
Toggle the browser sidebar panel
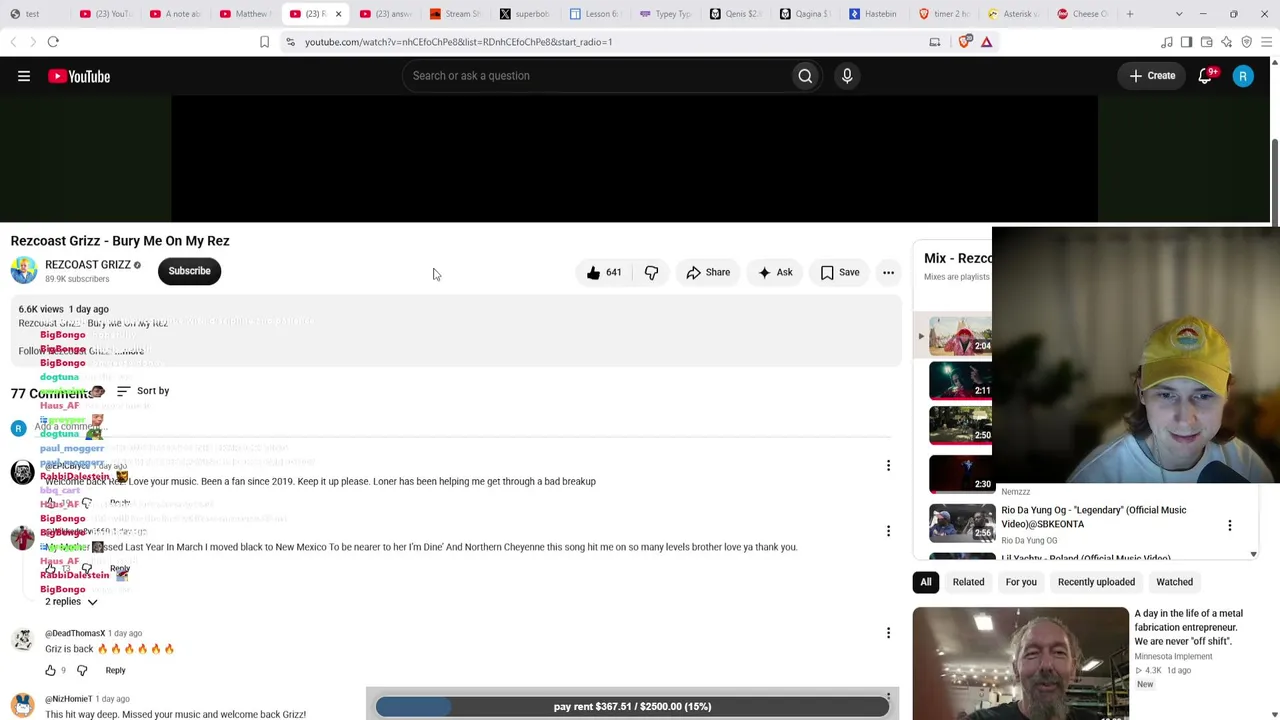[1186, 42]
